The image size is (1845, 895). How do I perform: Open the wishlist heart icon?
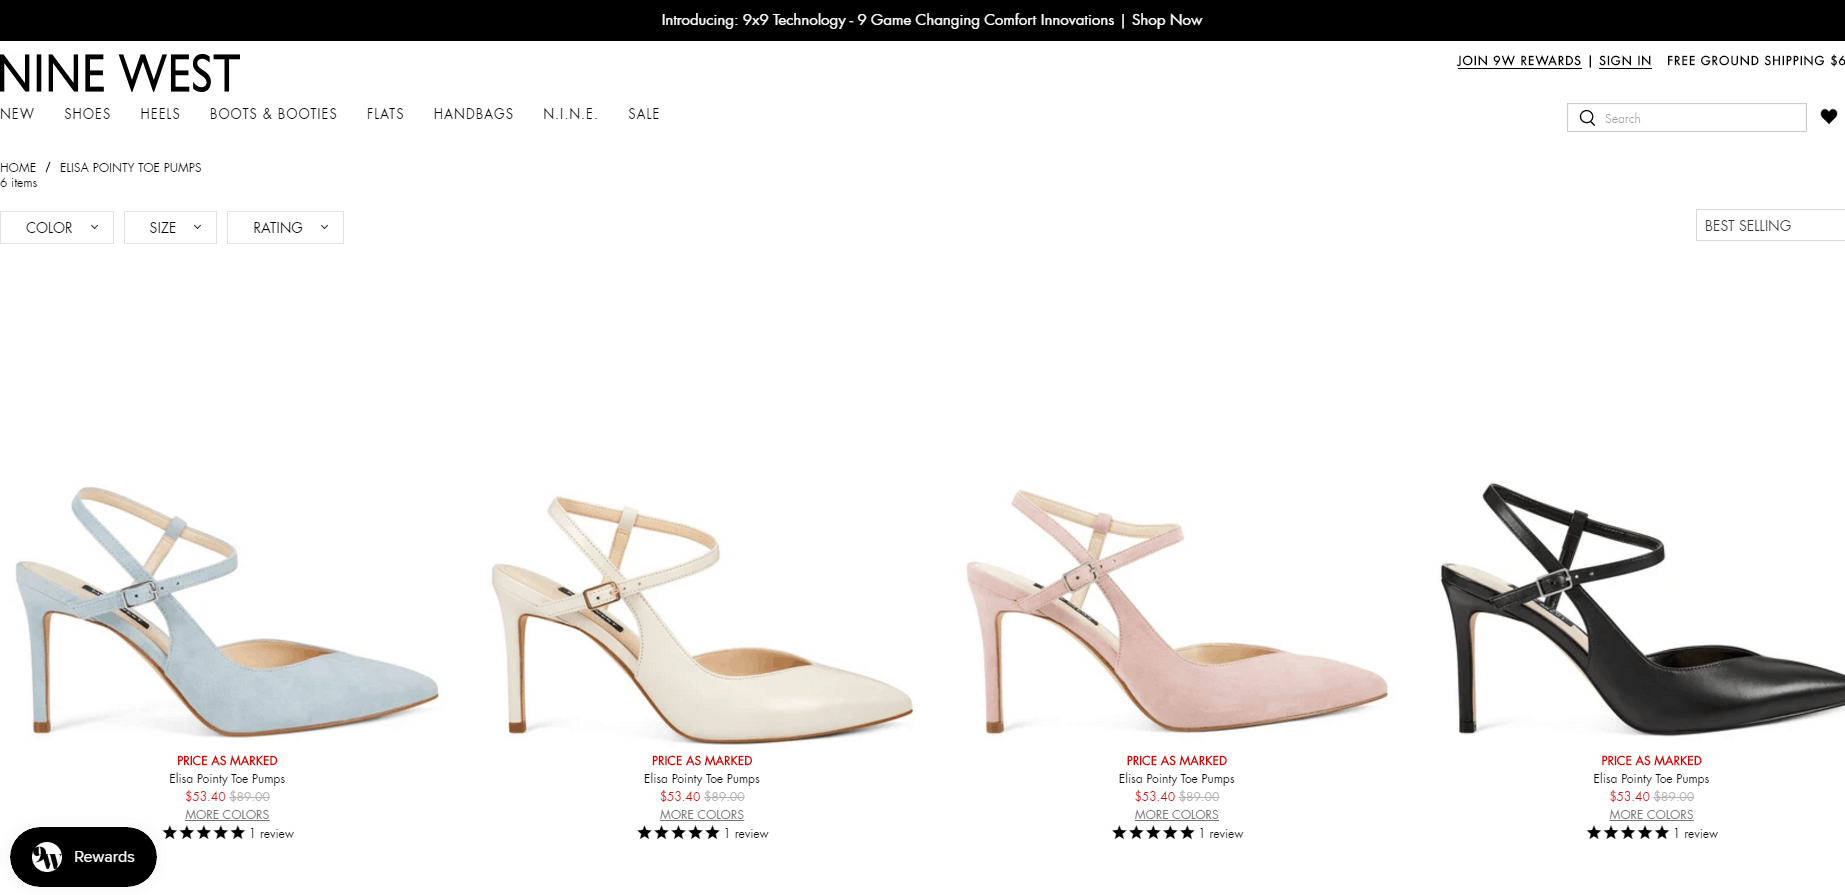coord(1829,117)
